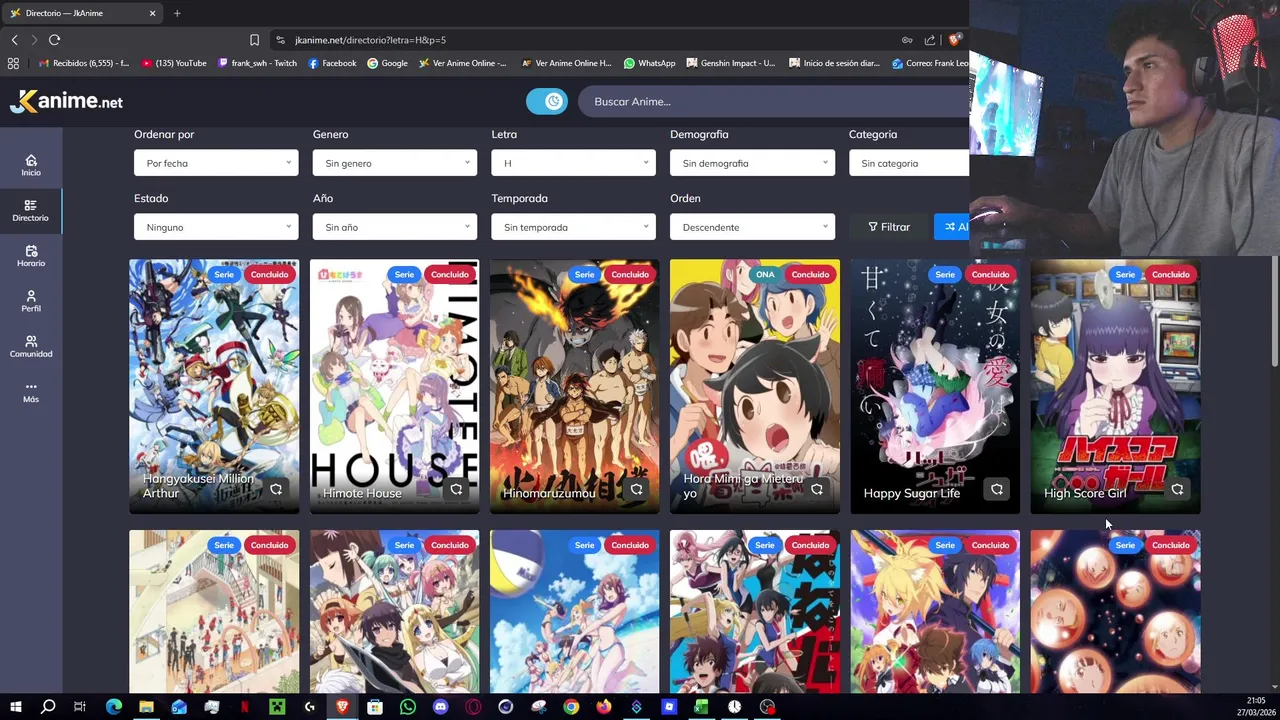Click the share icon in the address bar

tap(930, 40)
